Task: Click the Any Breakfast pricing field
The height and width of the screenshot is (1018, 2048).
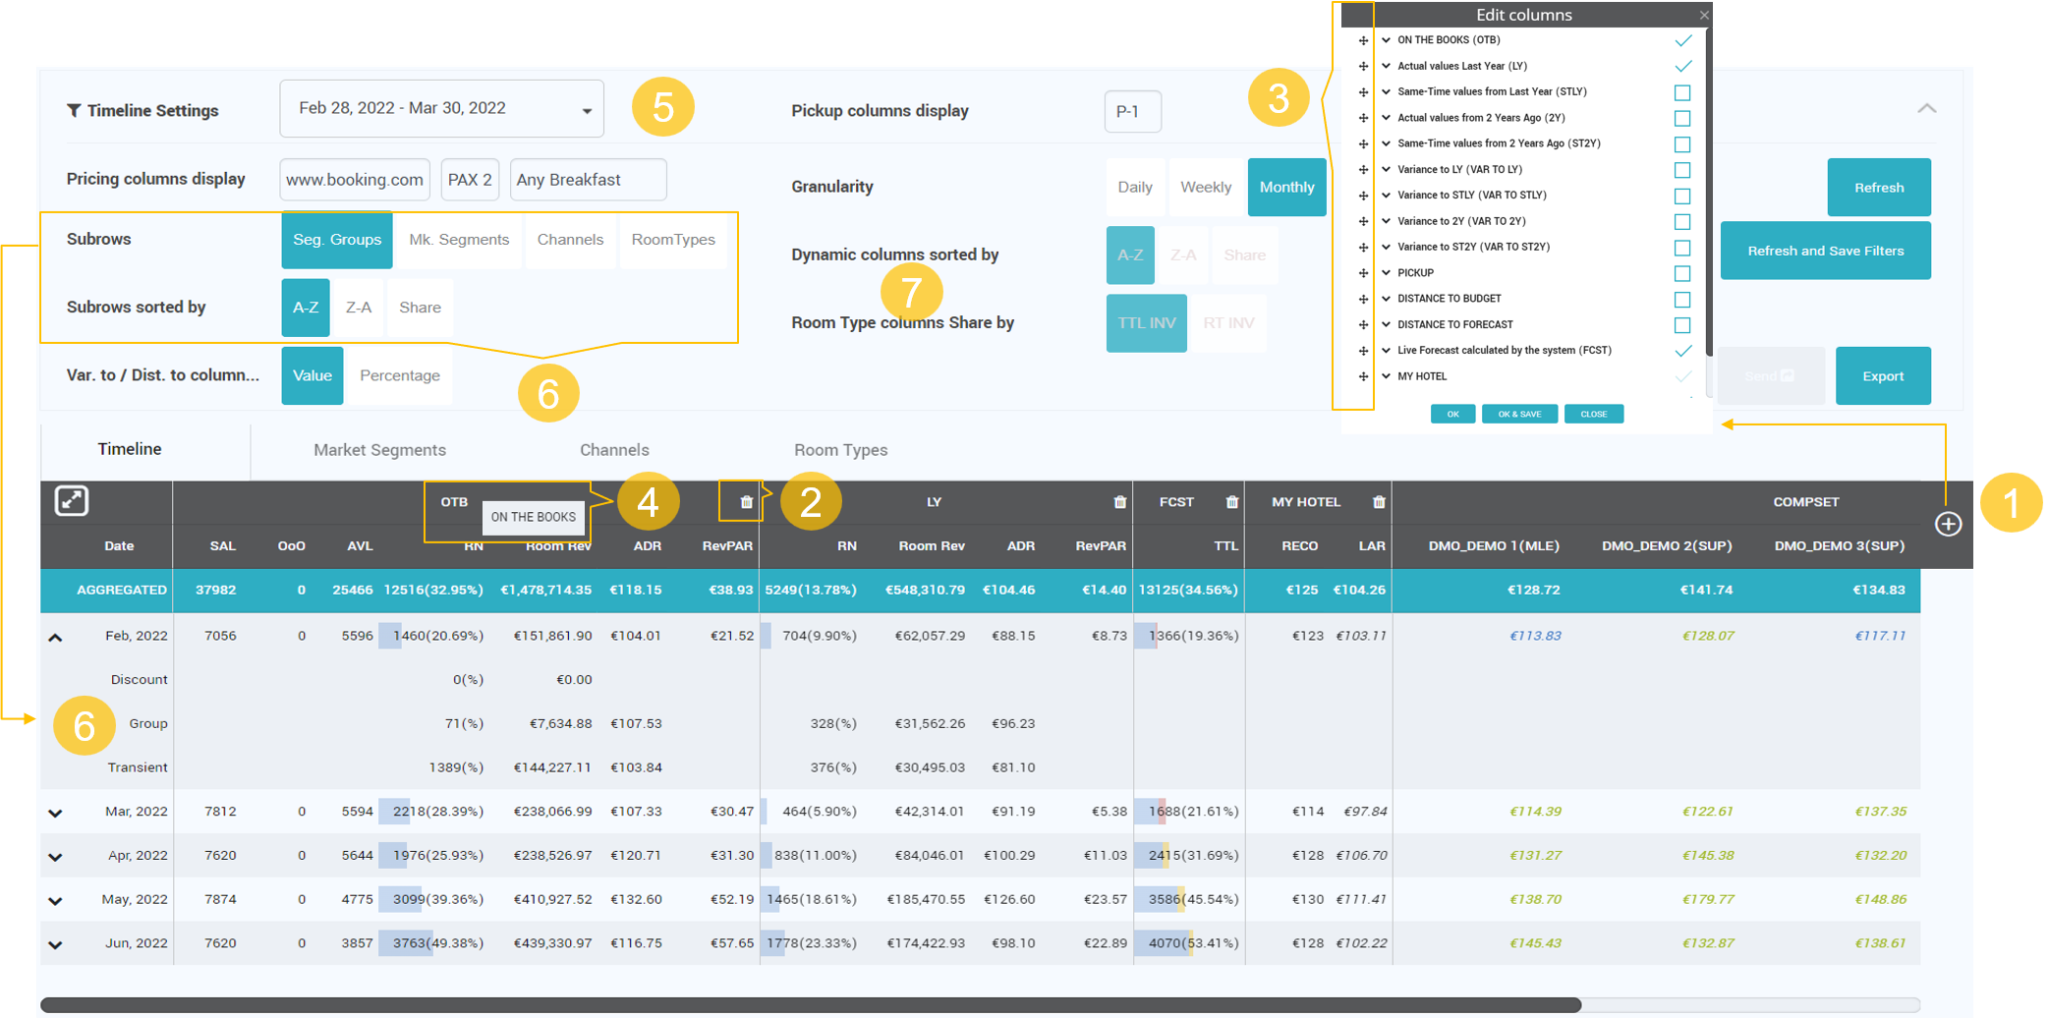Action: pyautogui.click(x=588, y=180)
